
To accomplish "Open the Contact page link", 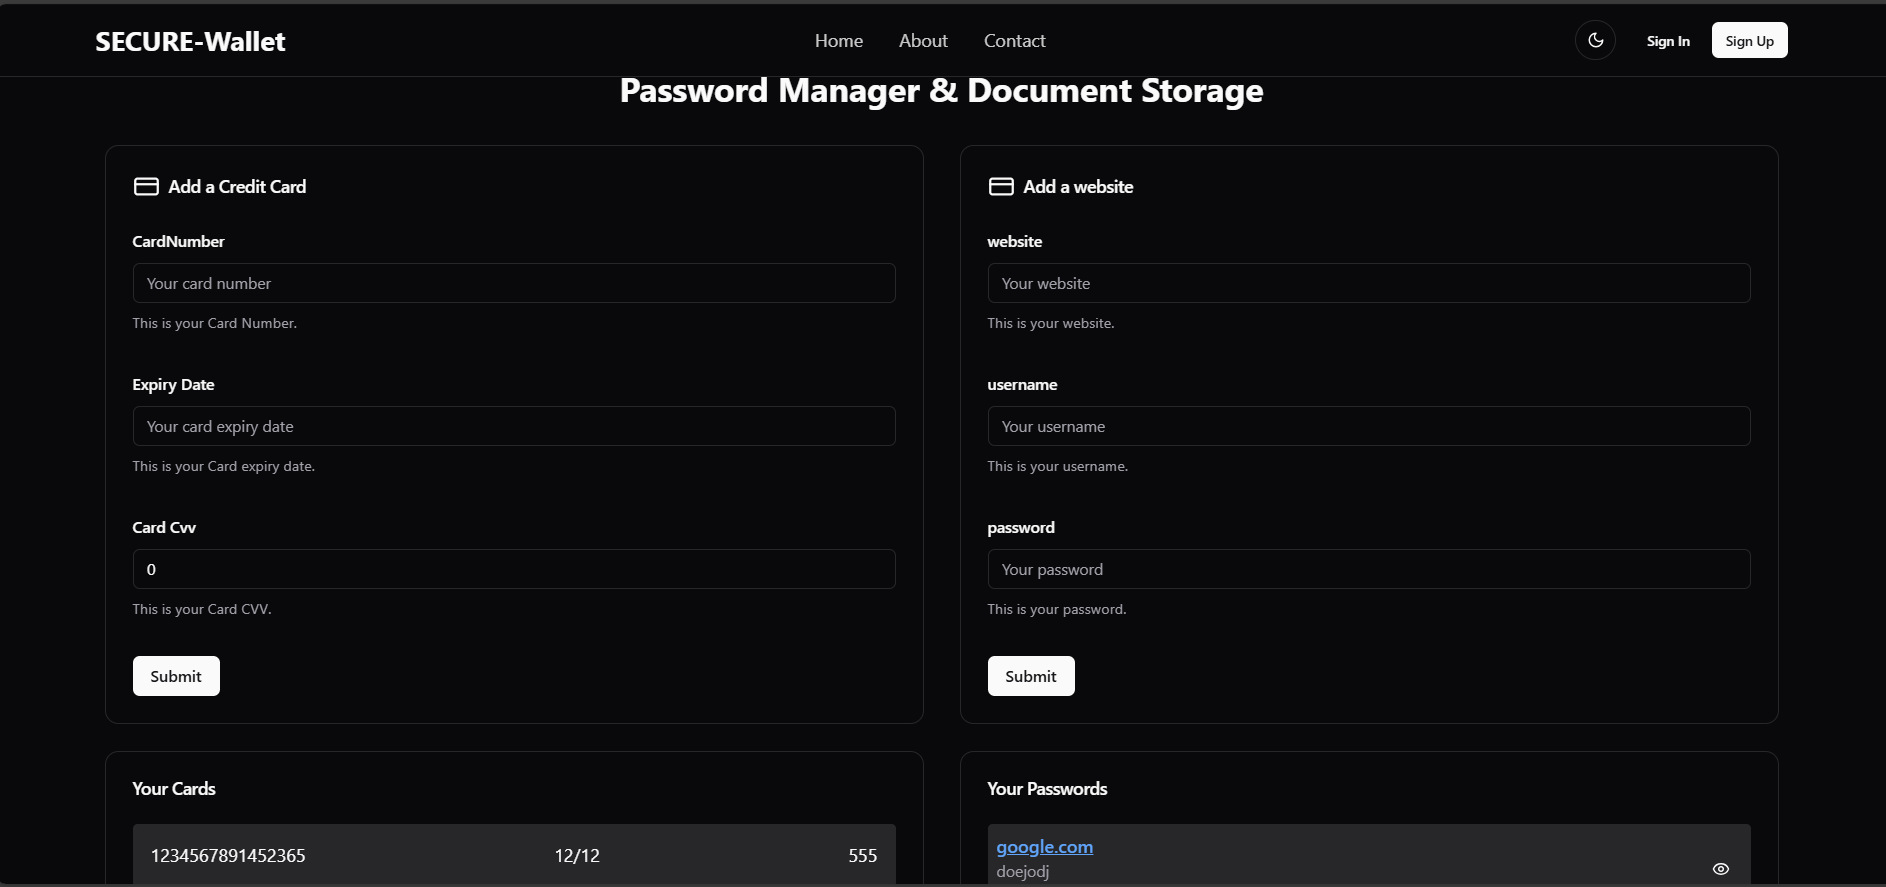I will click(1014, 41).
